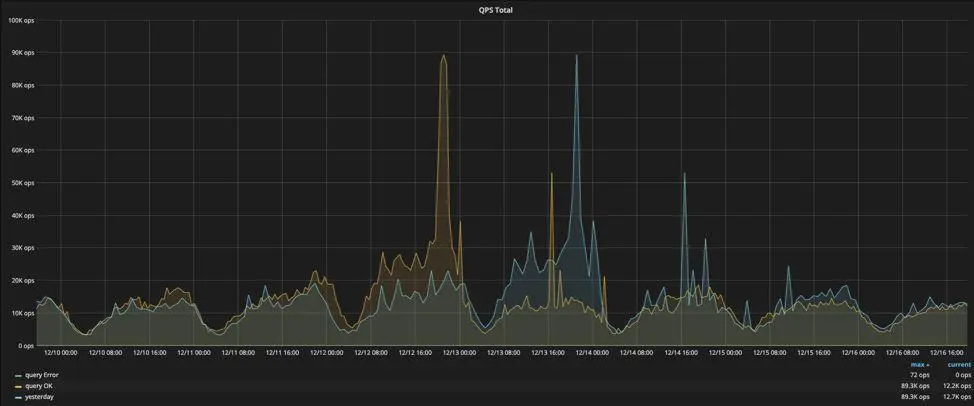The width and height of the screenshot is (974, 406).
Task: Click the 12/14 00:00 time axis label
Action: click(593, 353)
